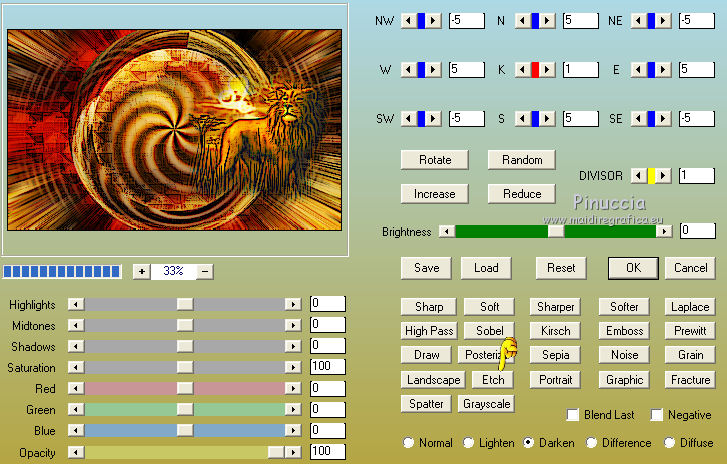The height and width of the screenshot is (464, 727).
Task: Decrease N value with left arrow
Action: tap(523, 21)
